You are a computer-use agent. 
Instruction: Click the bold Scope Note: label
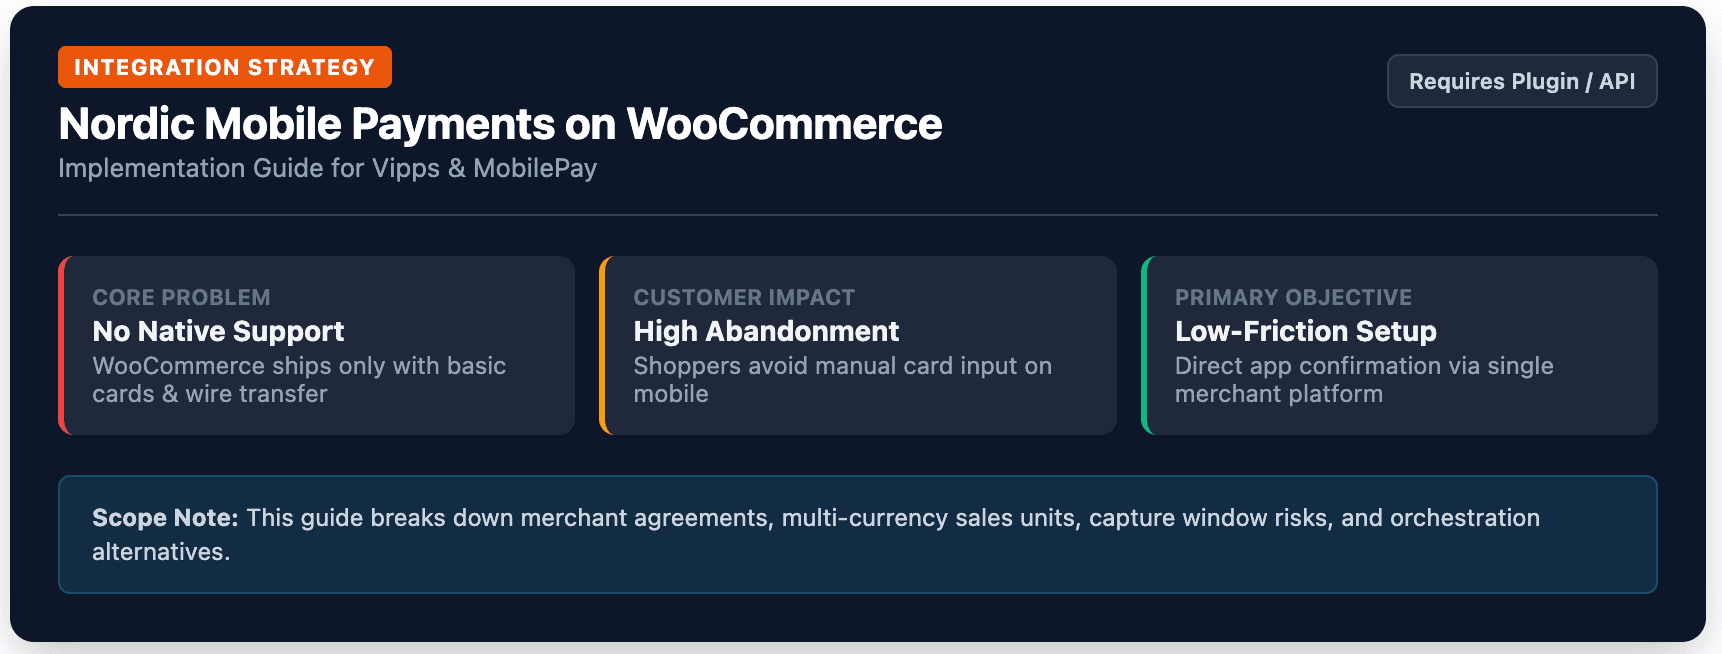[x=165, y=518]
